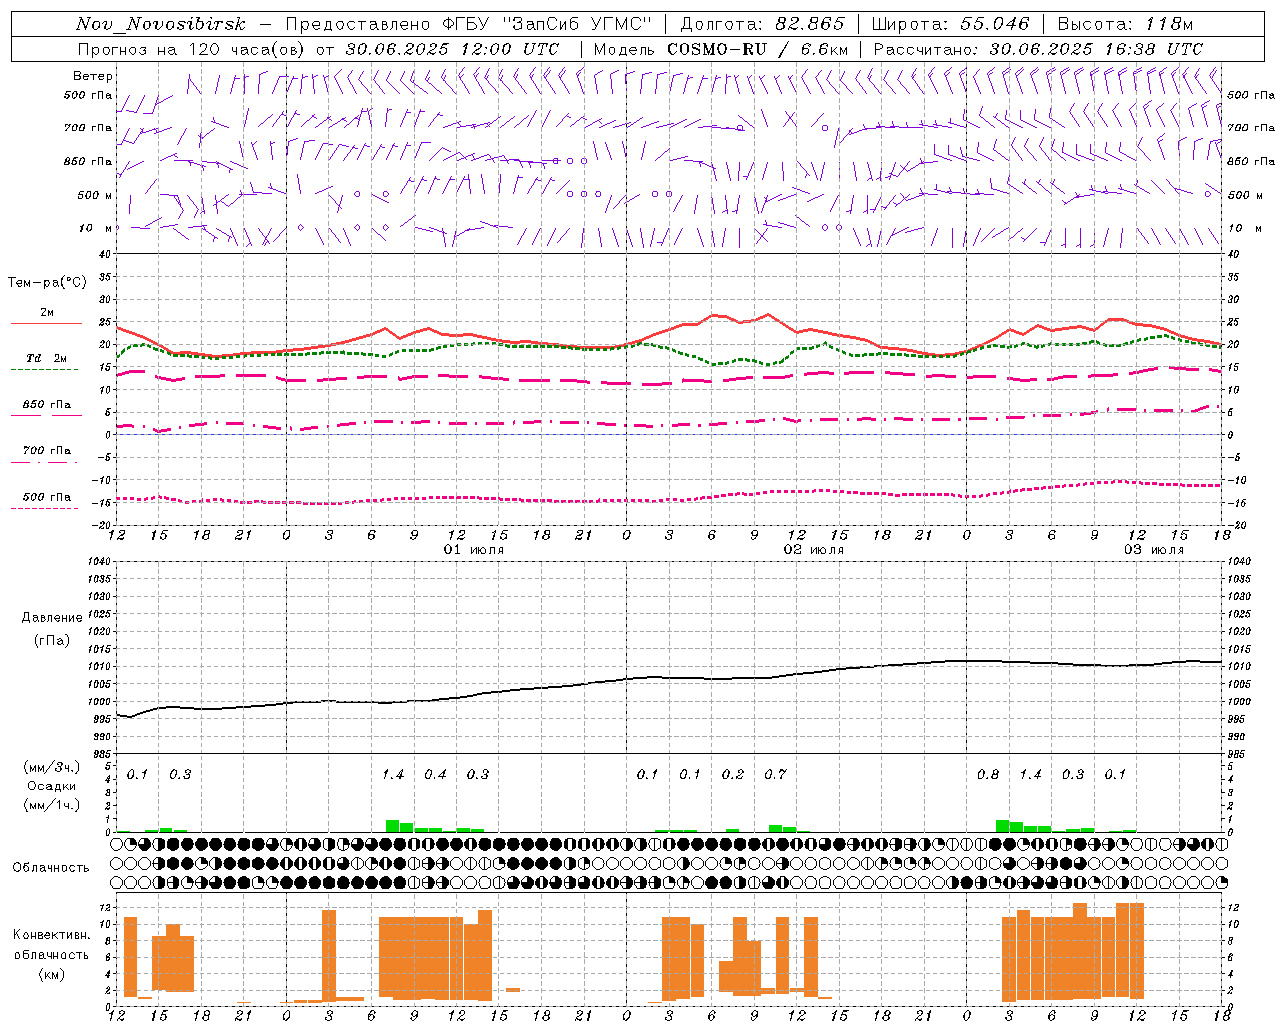Click the Осадки panel label
Screen dimensions: 1280x1024
(x=52, y=786)
